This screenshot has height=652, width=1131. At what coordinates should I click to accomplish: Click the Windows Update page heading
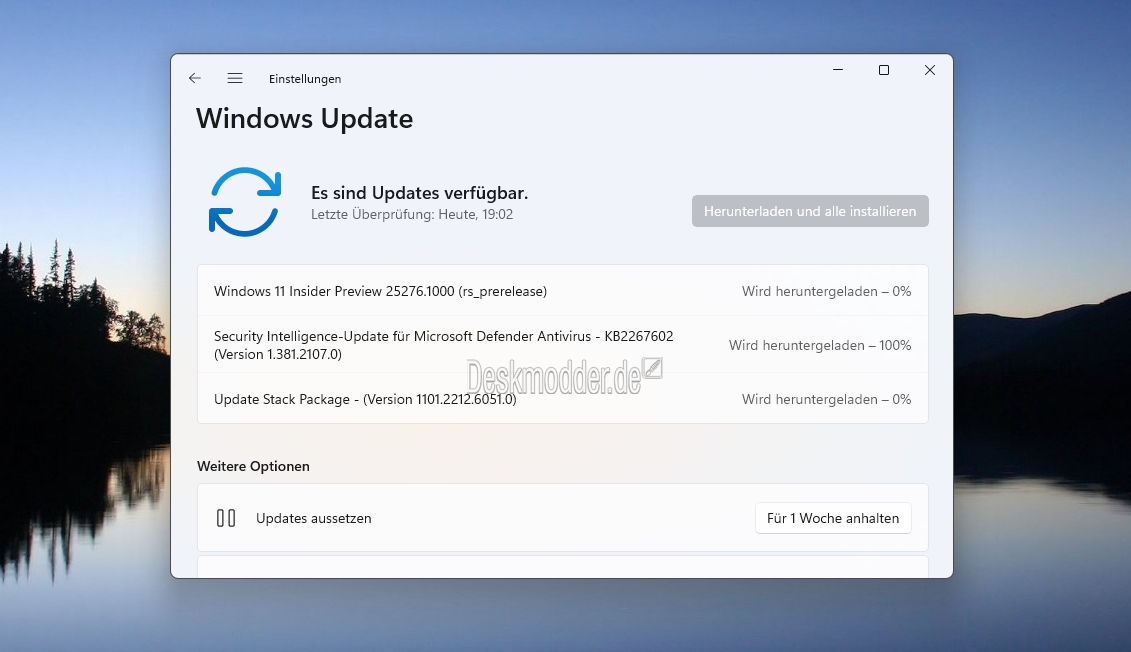pyautogui.click(x=304, y=118)
